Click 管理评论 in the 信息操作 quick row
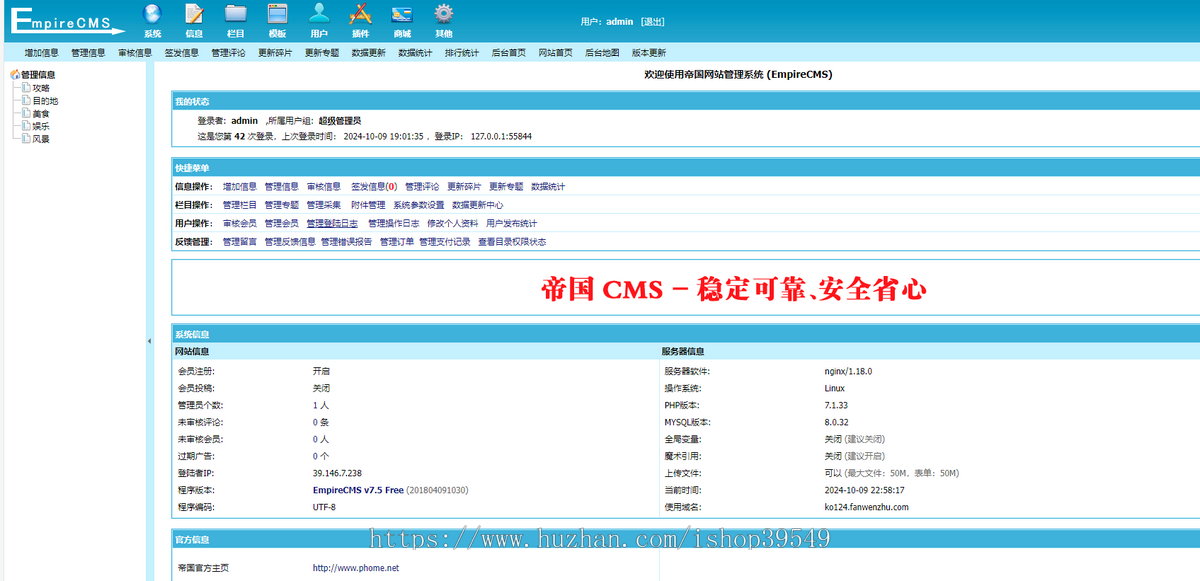This screenshot has height=581, width=1200. [422, 186]
